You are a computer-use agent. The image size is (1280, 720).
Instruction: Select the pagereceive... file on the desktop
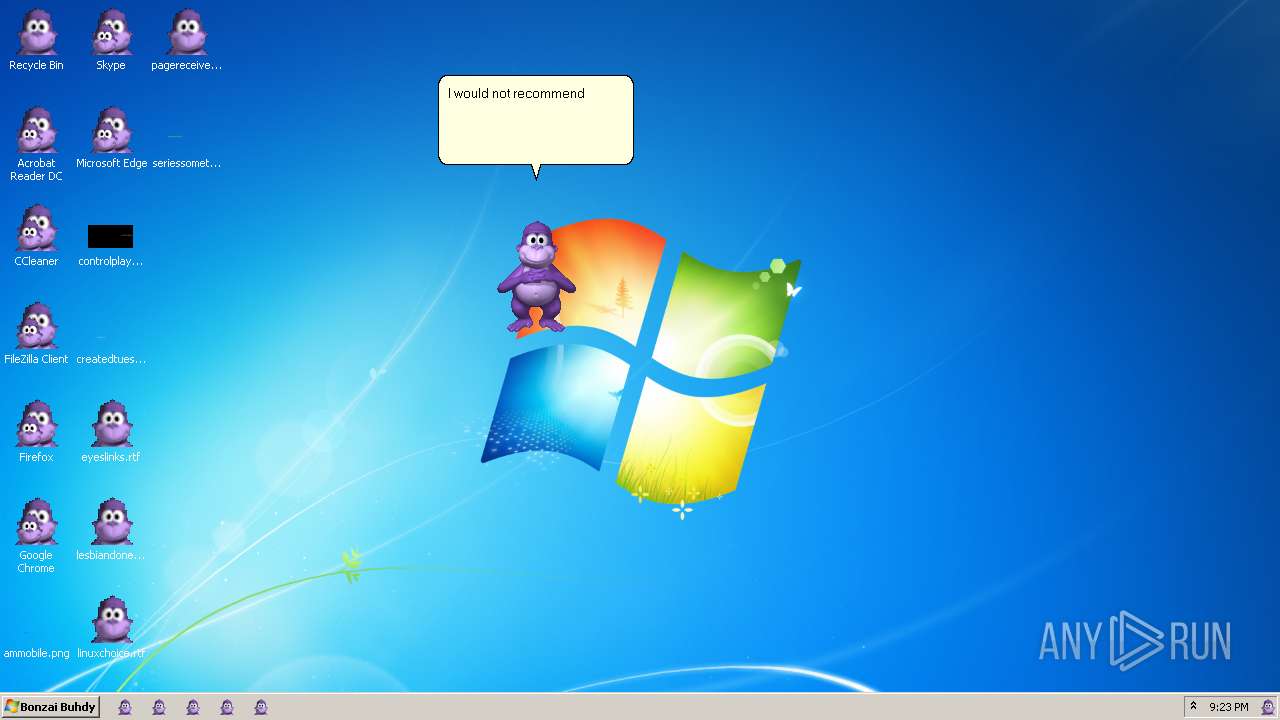click(186, 41)
